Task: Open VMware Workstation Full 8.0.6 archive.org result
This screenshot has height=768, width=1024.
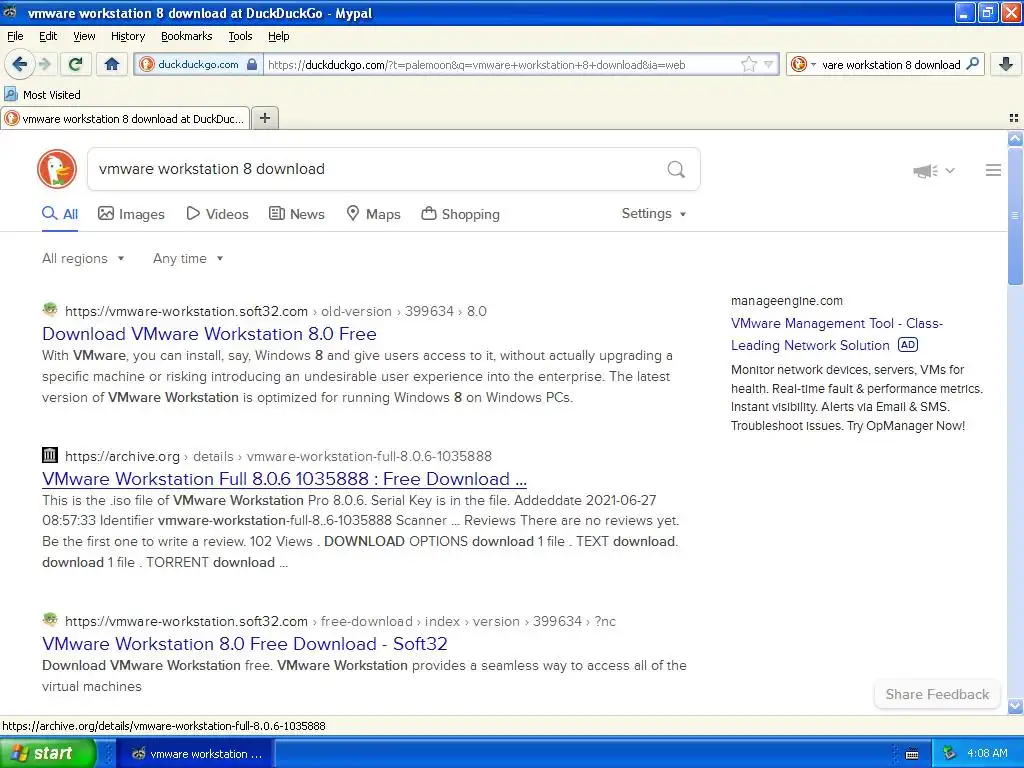Action: 284,479
